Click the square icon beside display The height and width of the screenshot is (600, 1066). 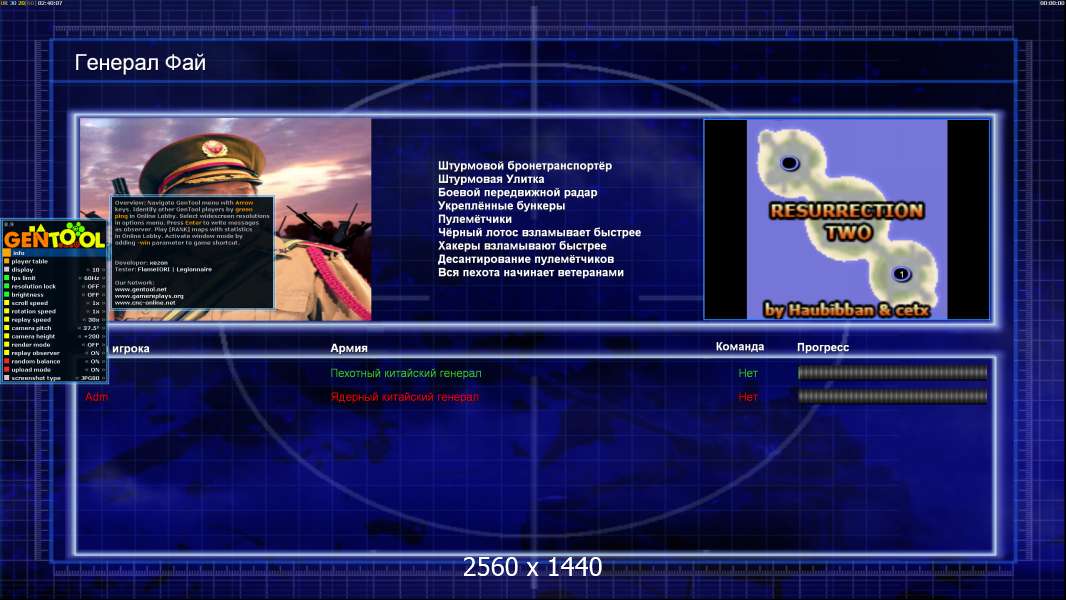[7, 270]
